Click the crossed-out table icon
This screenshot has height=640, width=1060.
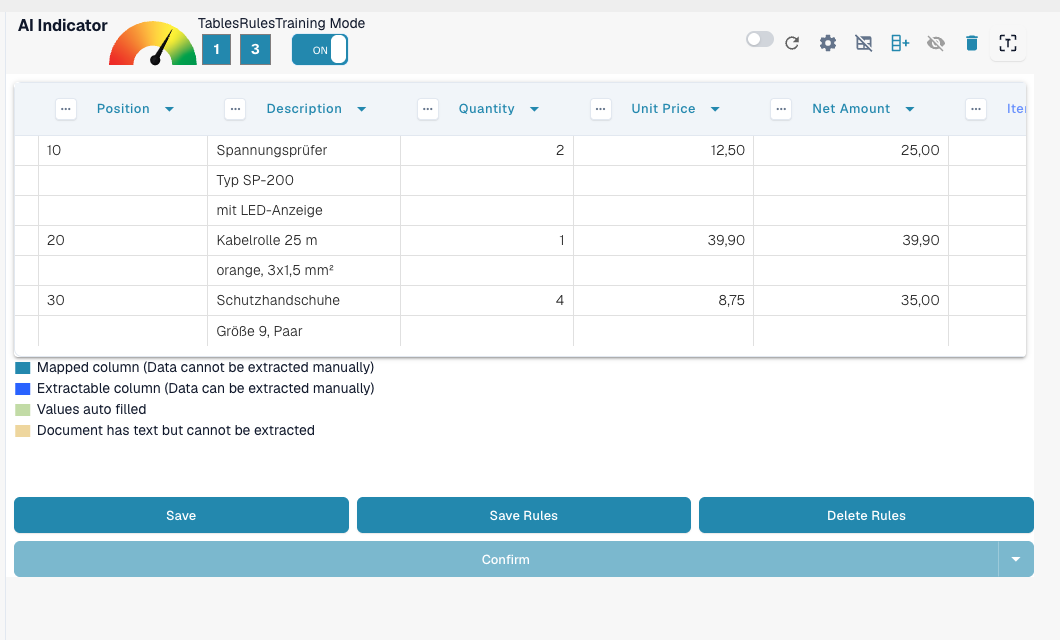coord(864,43)
